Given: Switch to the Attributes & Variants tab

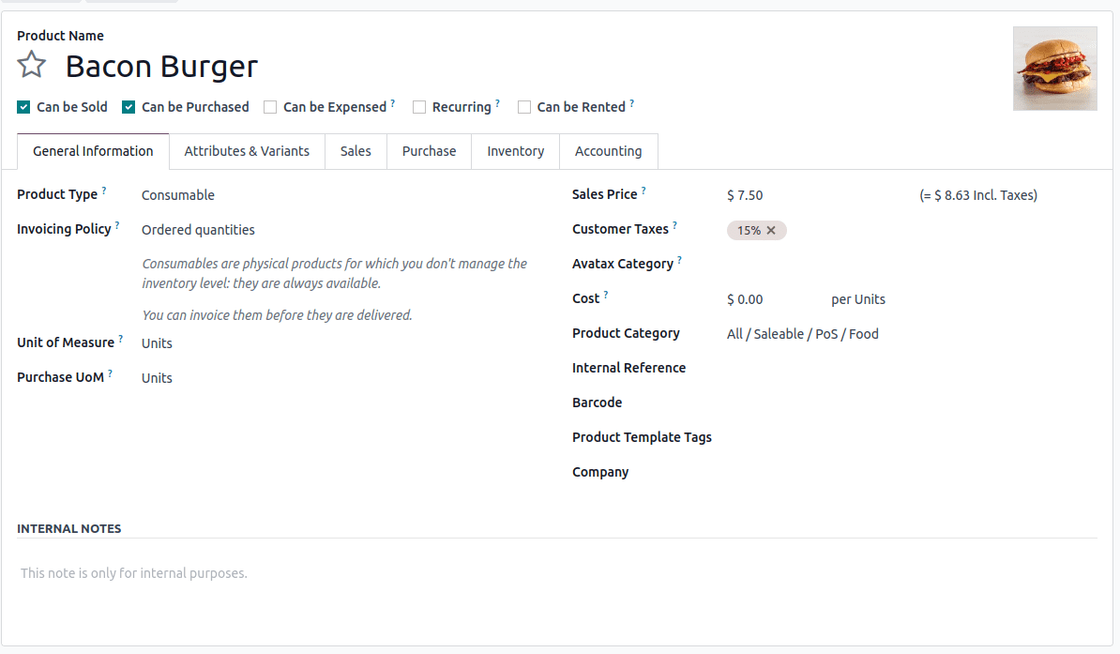Looking at the screenshot, I should pyautogui.click(x=247, y=151).
